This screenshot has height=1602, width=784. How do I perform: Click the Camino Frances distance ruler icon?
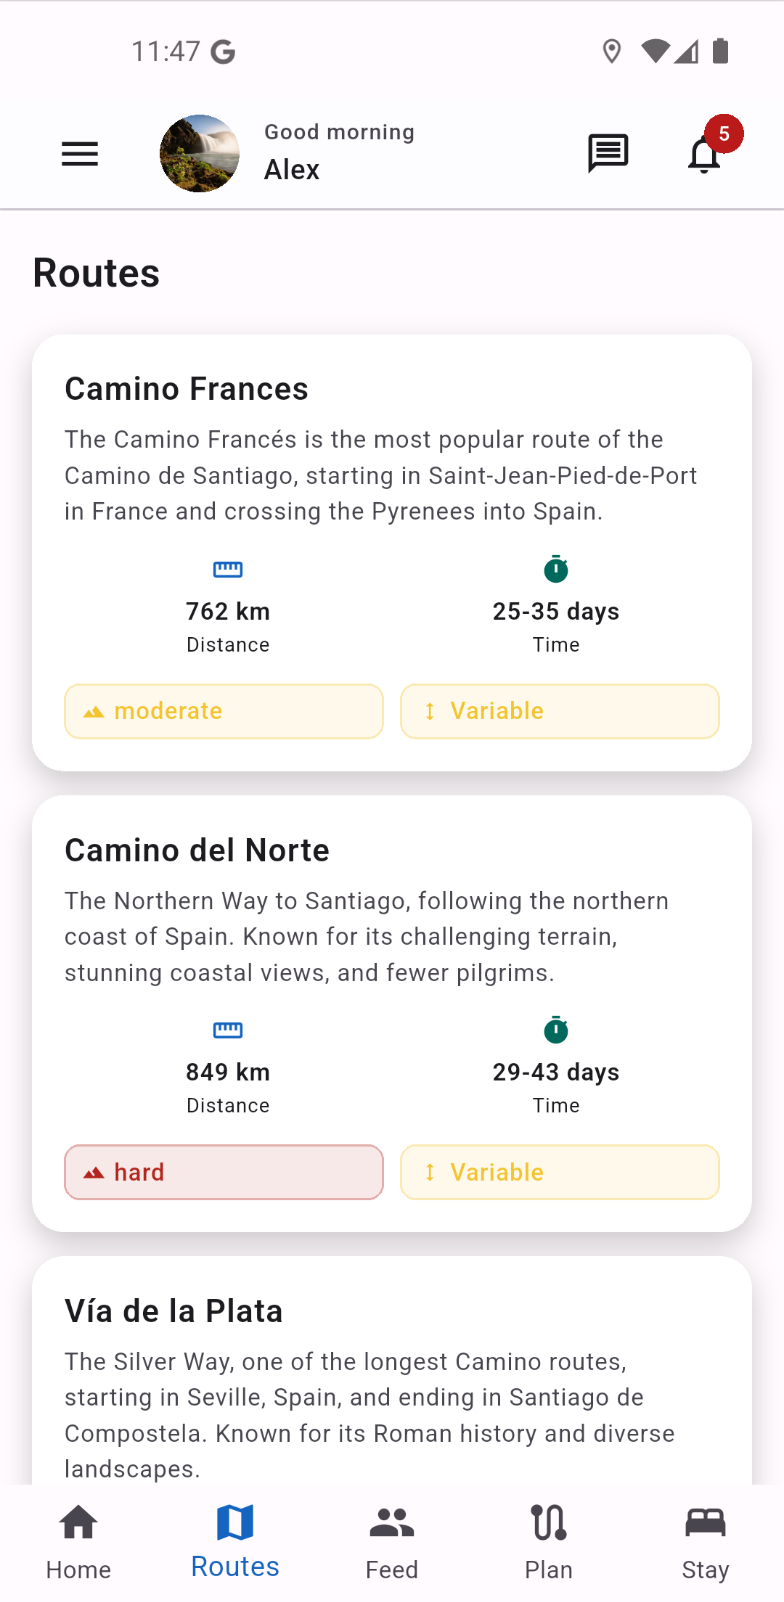tap(228, 570)
